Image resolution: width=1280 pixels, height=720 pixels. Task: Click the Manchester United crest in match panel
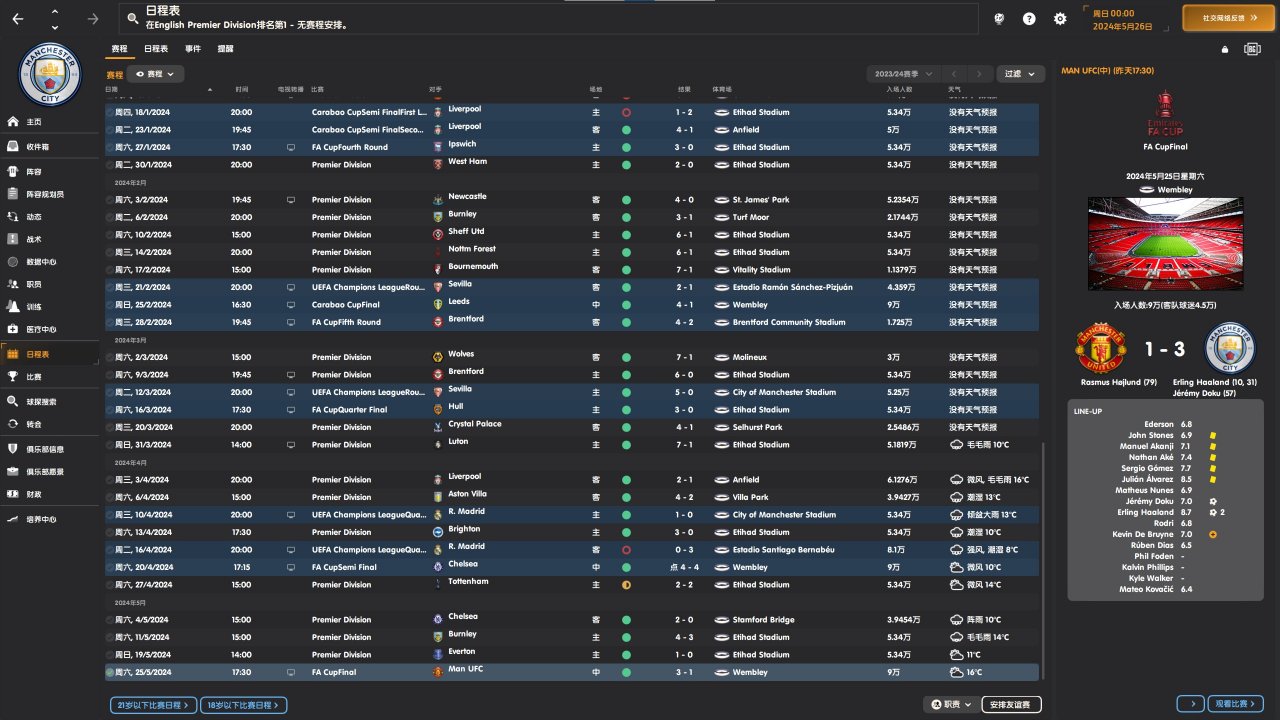[1100, 349]
